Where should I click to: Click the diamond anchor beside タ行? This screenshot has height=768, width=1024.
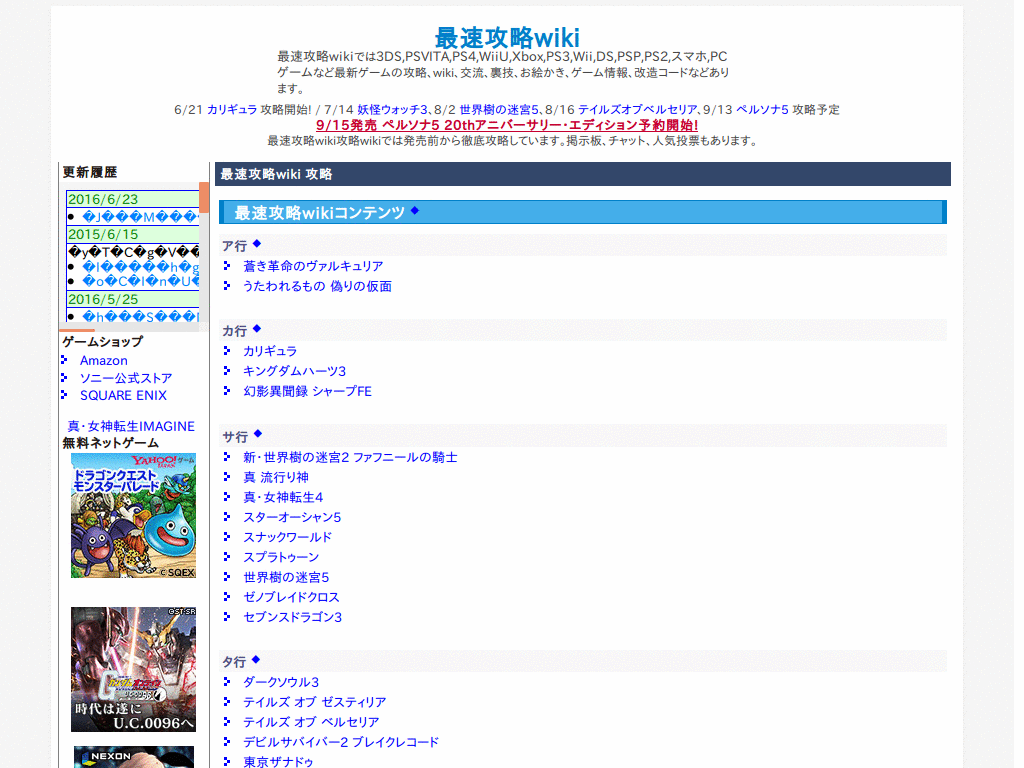point(256,660)
